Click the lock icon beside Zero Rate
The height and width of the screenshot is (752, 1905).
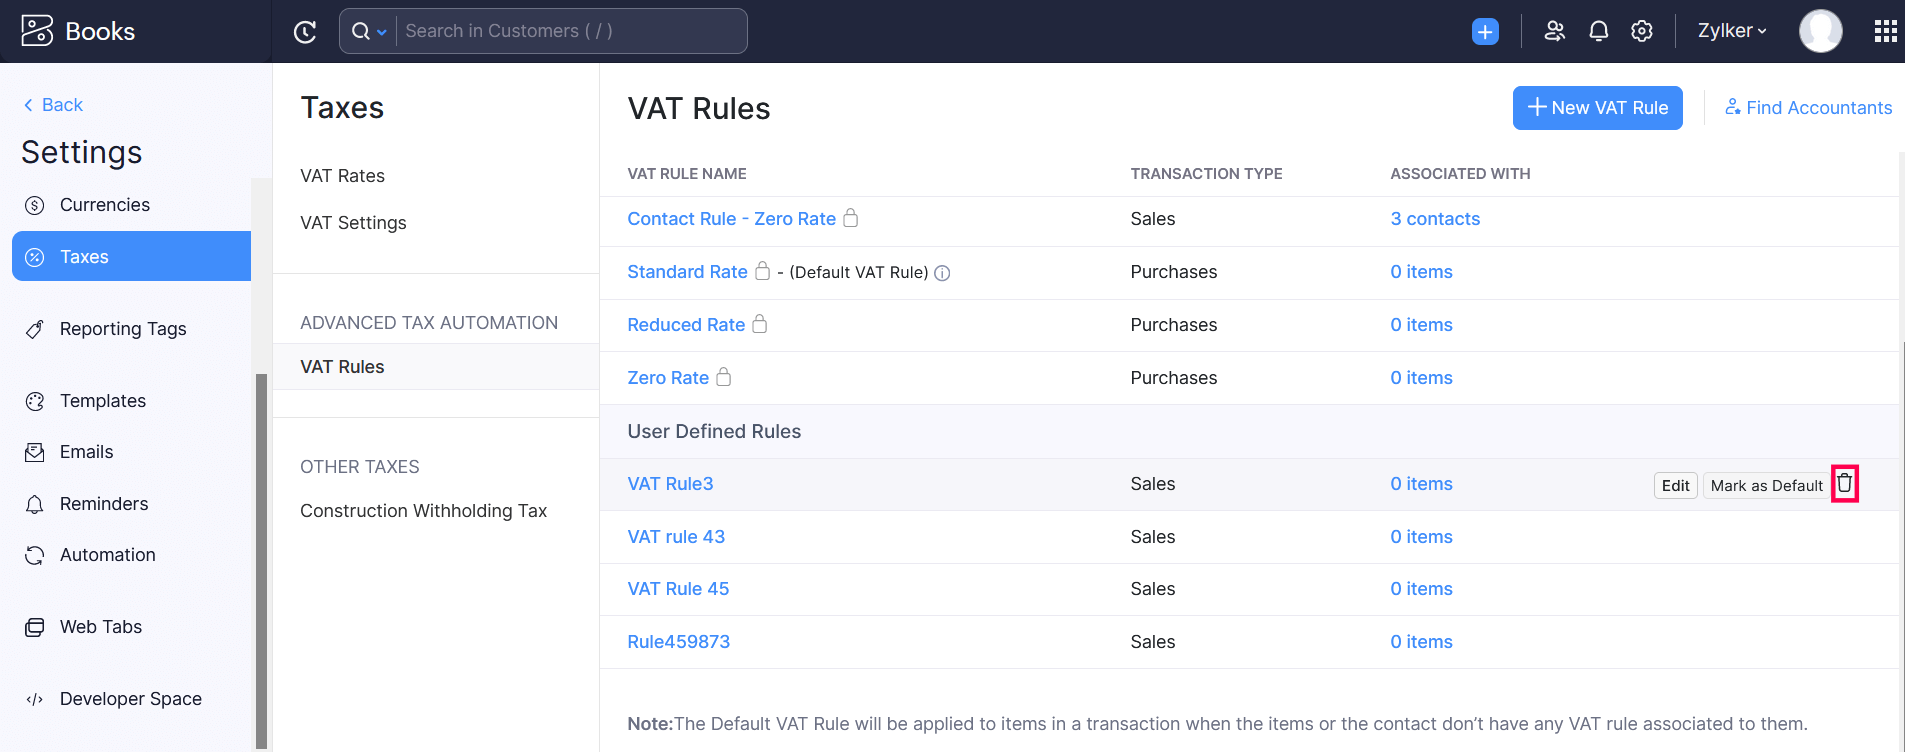pyautogui.click(x=723, y=378)
